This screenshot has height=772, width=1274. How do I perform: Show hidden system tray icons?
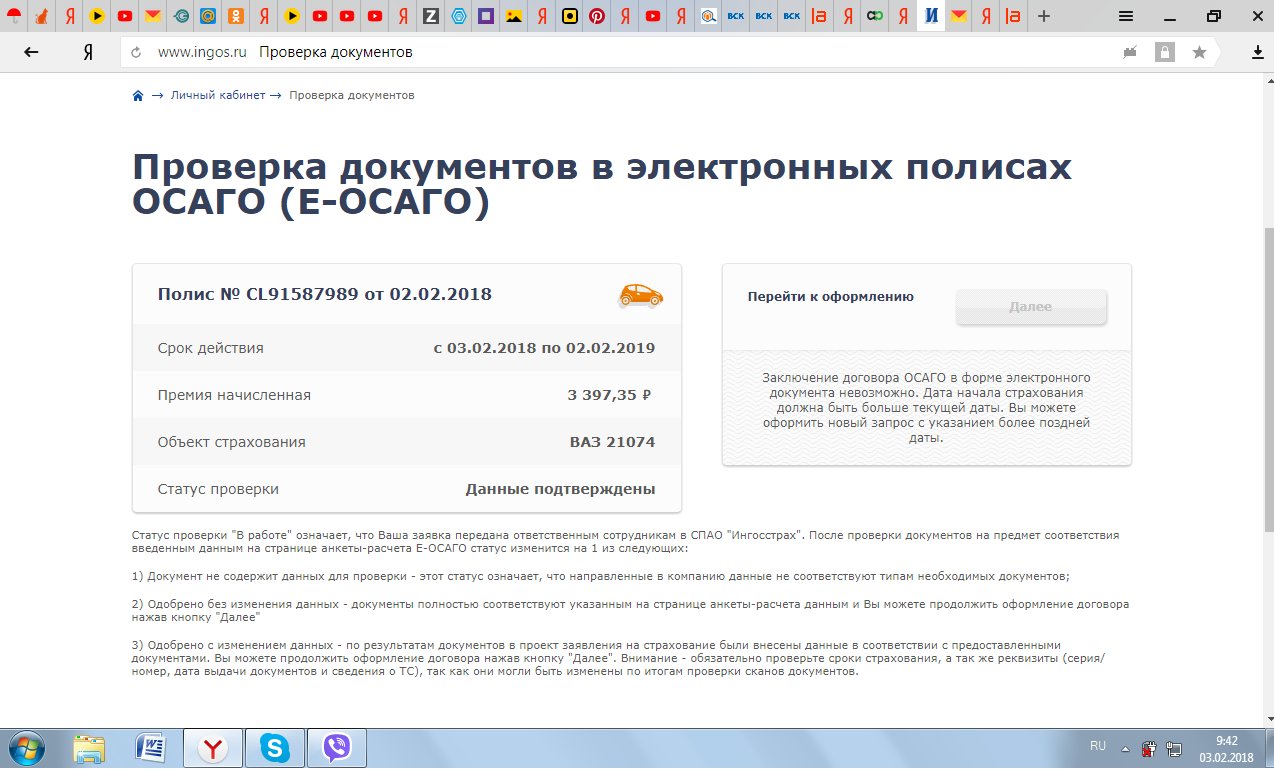(1125, 747)
